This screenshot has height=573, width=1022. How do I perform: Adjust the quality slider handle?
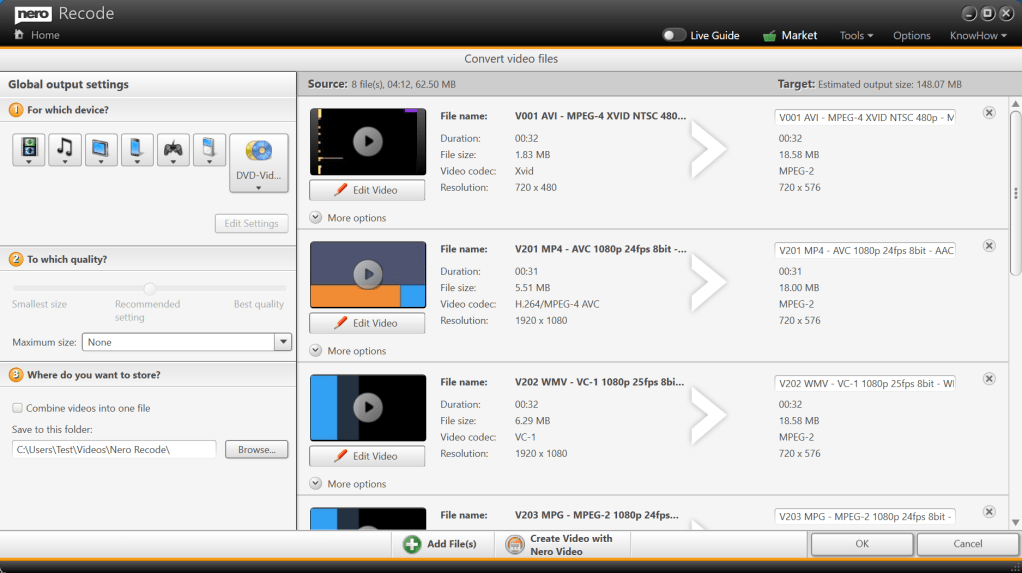(150, 288)
